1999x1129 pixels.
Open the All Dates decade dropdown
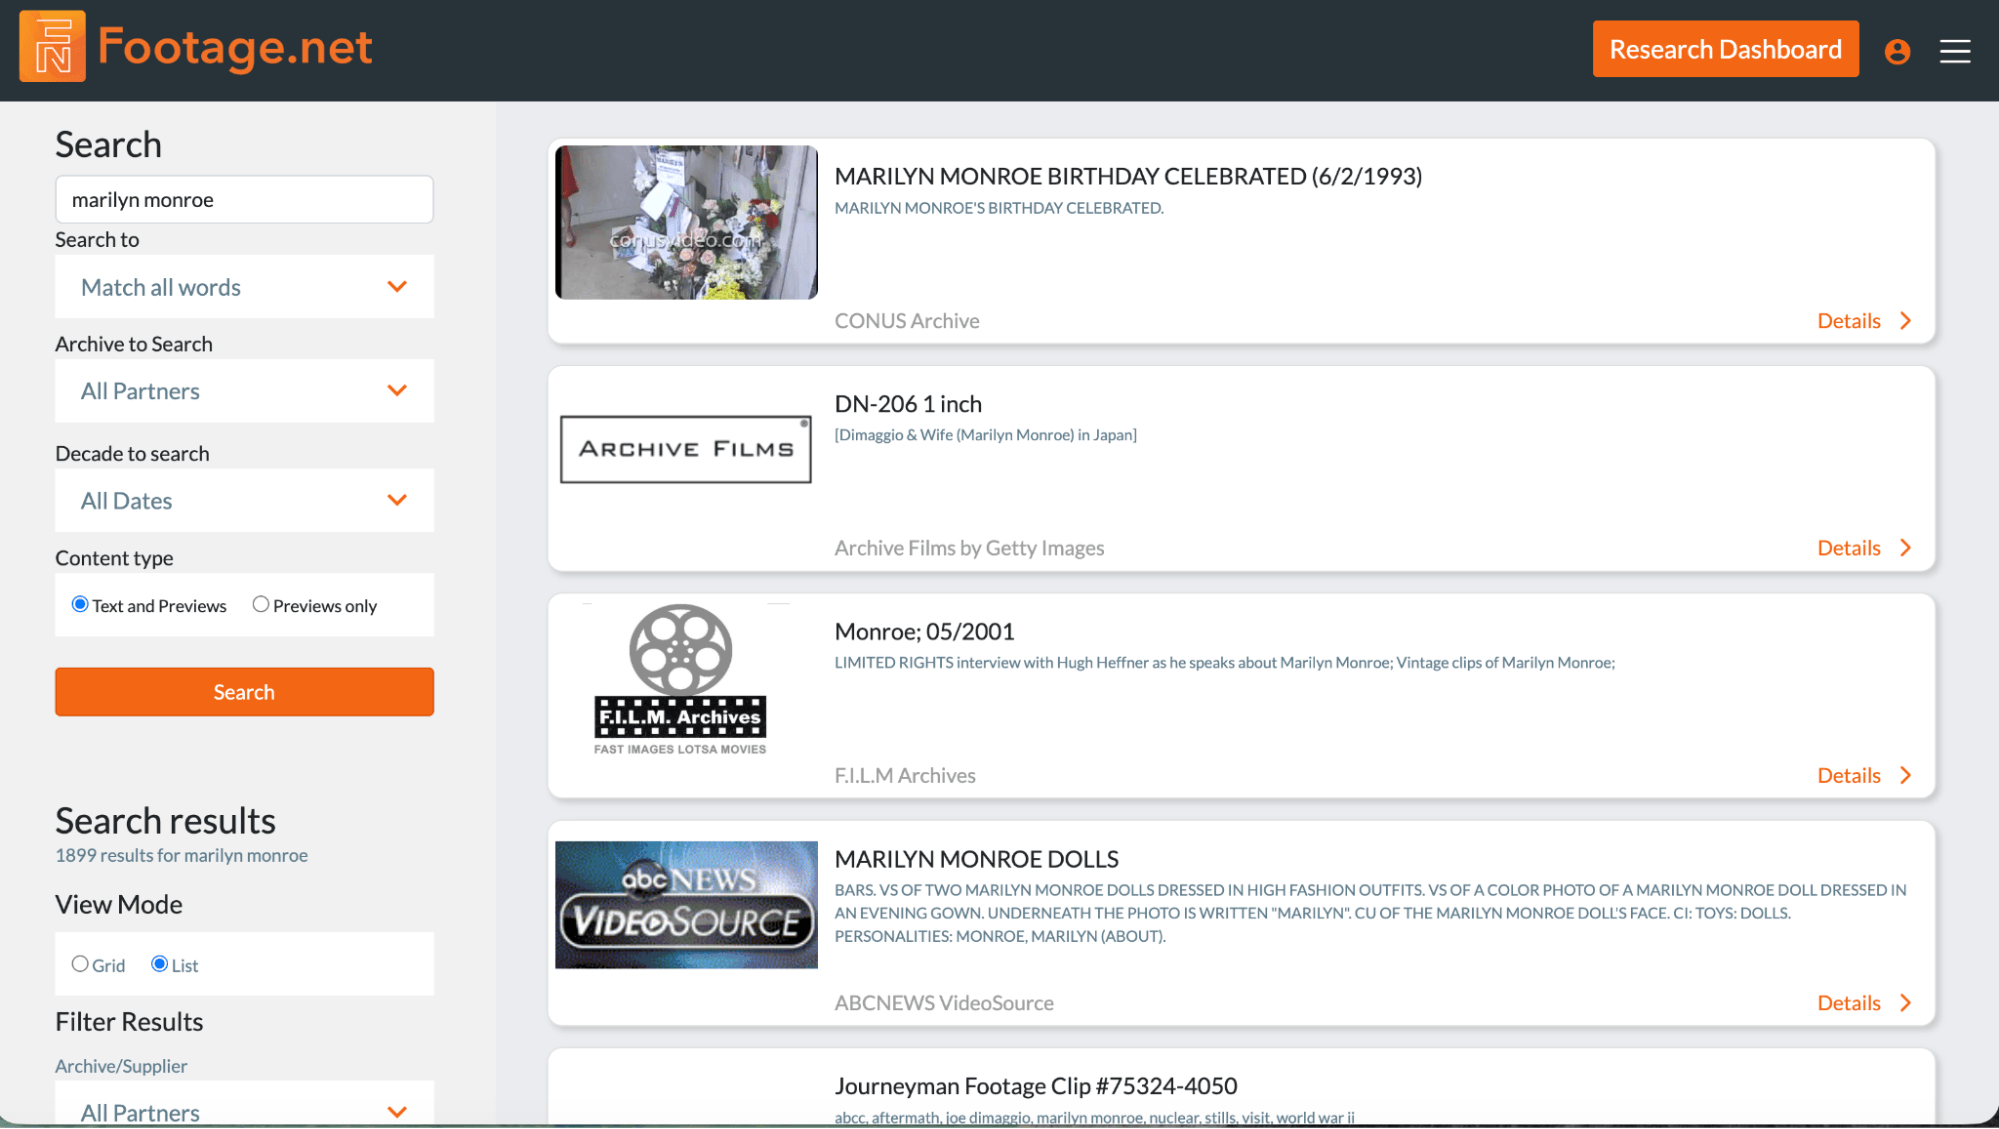coord(244,501)
